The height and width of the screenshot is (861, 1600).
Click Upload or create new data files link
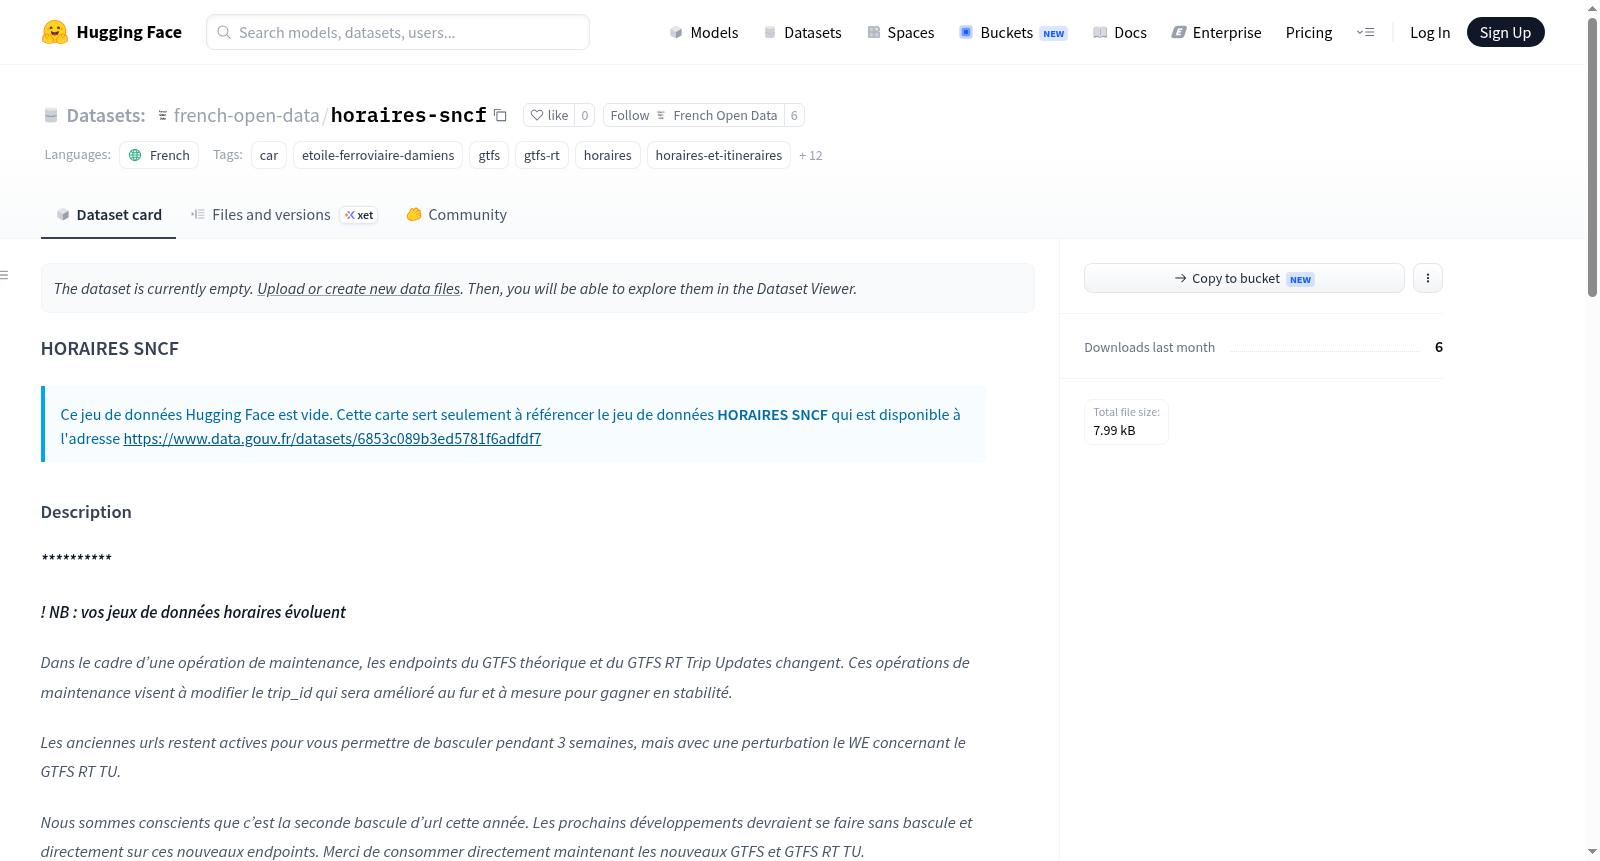click(359, 289)
